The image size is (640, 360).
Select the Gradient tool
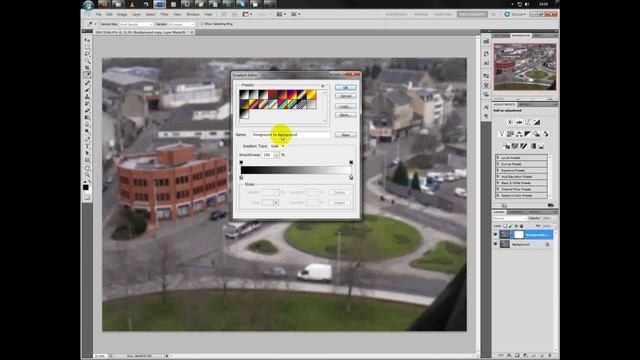(x=87, y=118)
